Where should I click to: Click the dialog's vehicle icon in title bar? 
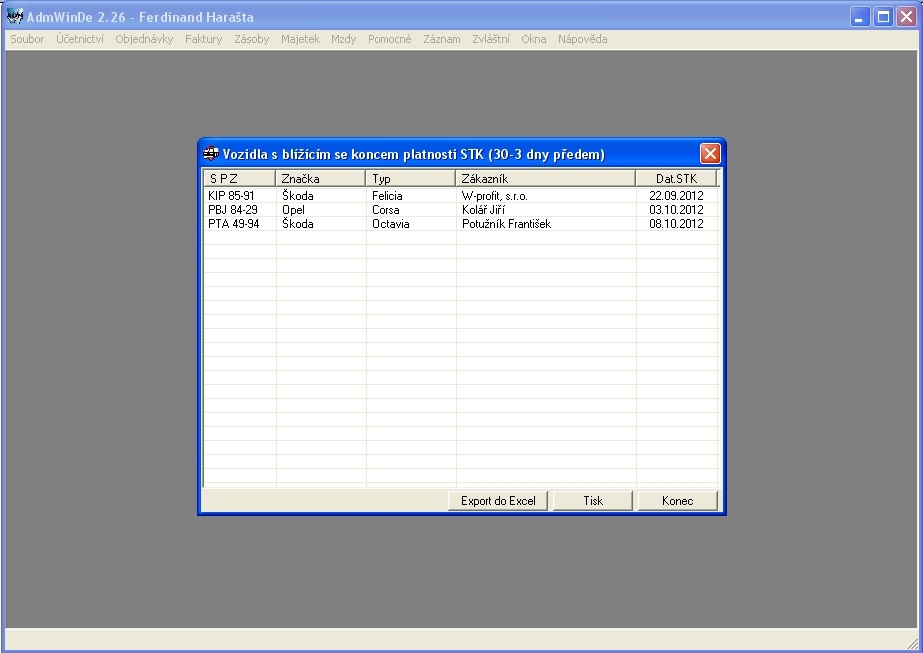pos(211,154)
